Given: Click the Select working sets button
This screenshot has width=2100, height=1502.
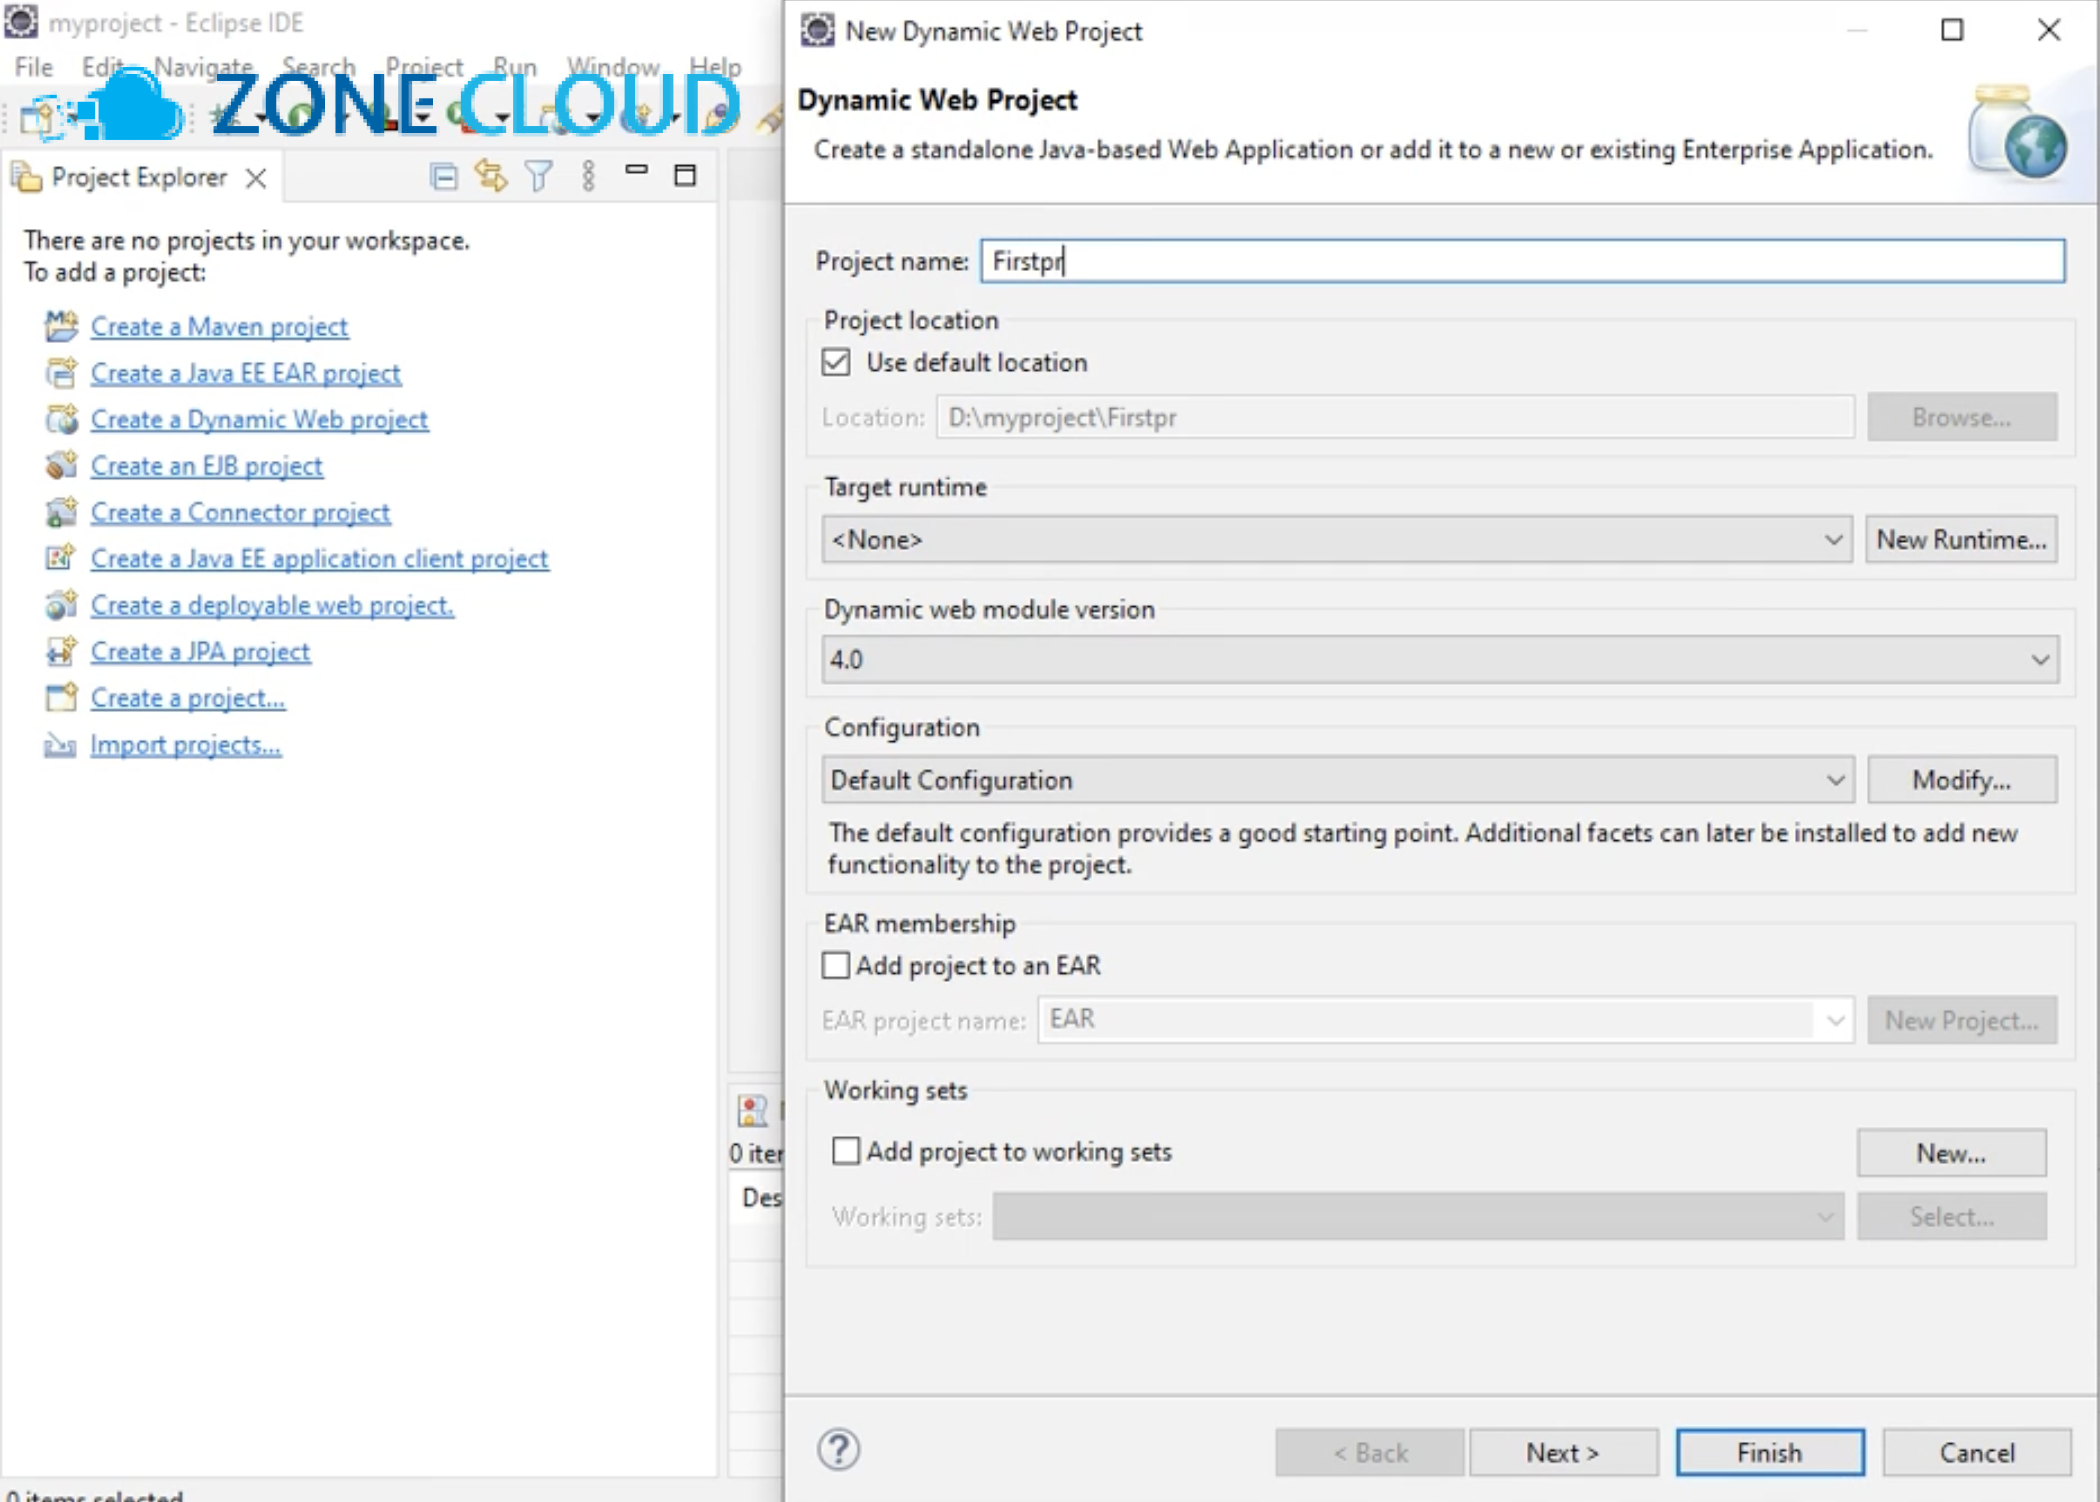Looking at the screenshot, I should (x=1951, y=1217).
